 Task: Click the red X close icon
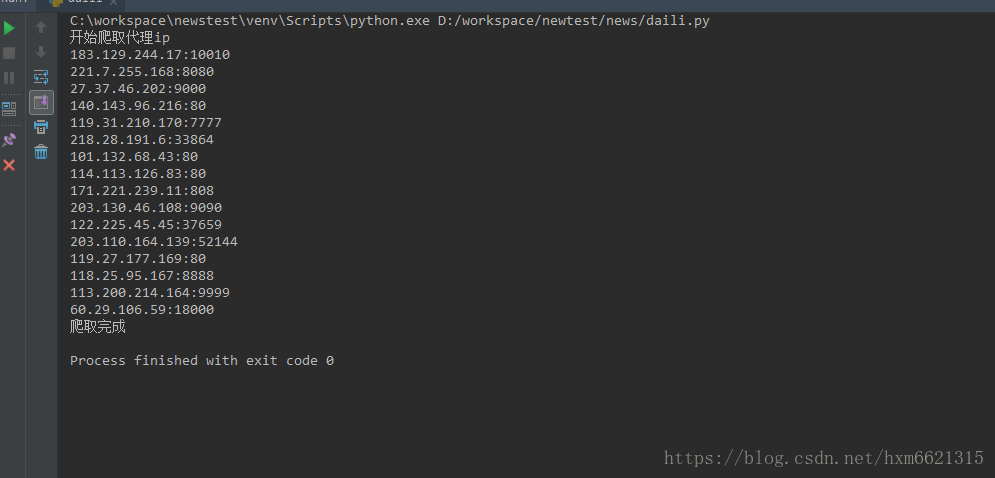(9, 165)
